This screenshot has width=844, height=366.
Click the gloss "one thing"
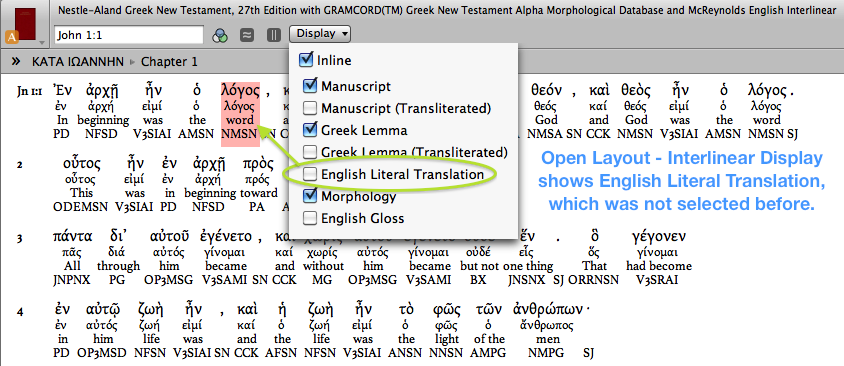point(528,266)
